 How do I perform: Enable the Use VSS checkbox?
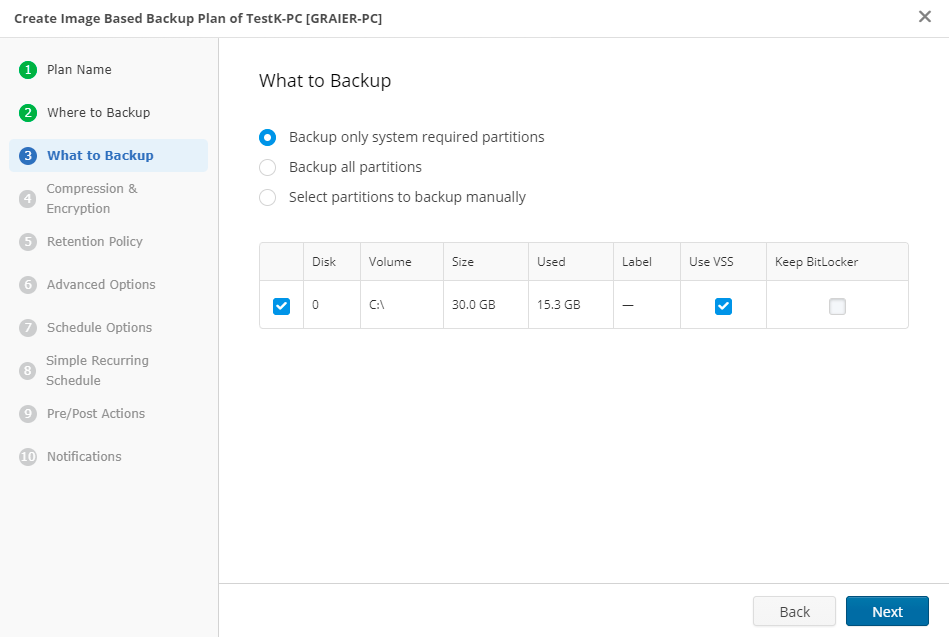[x=721, y=306]
